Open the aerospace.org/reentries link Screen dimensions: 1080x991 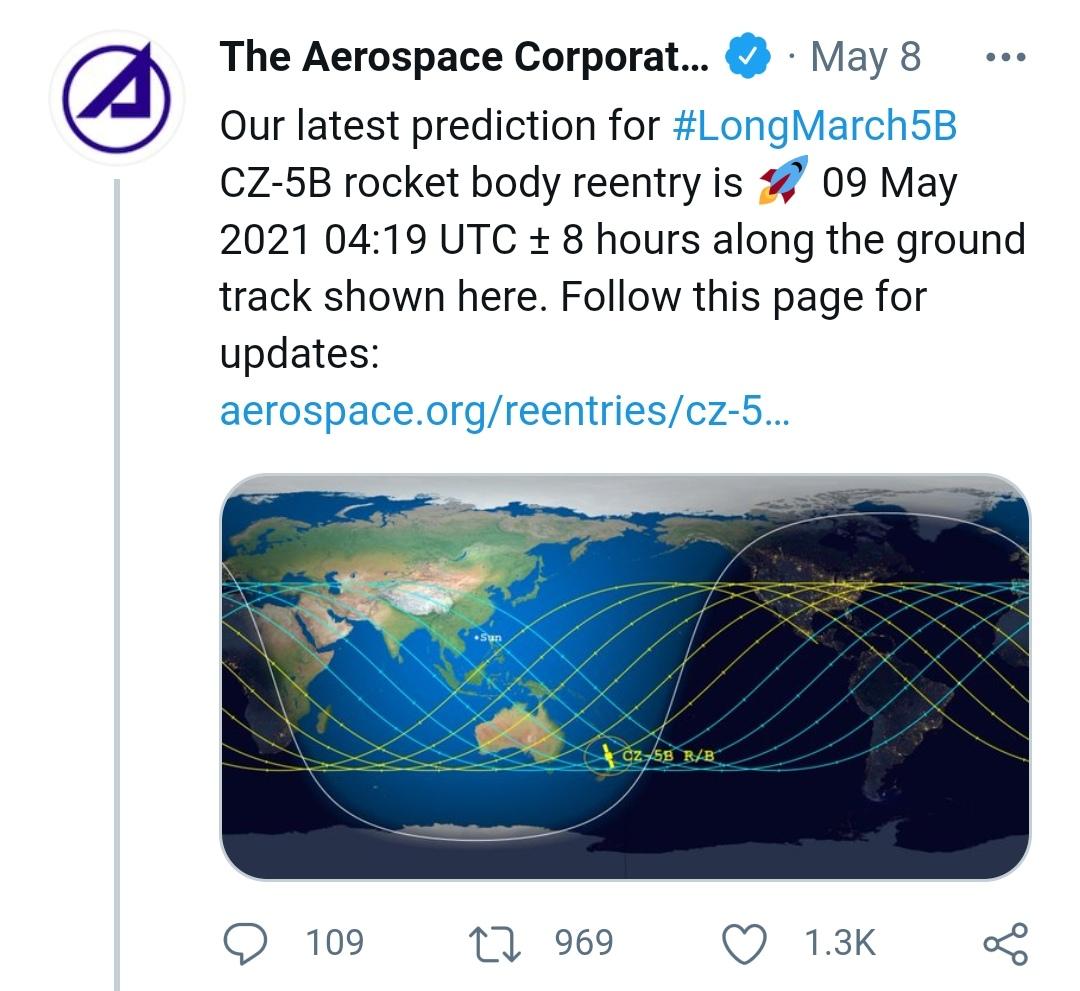pyautogui.click(x=505, y=411)
